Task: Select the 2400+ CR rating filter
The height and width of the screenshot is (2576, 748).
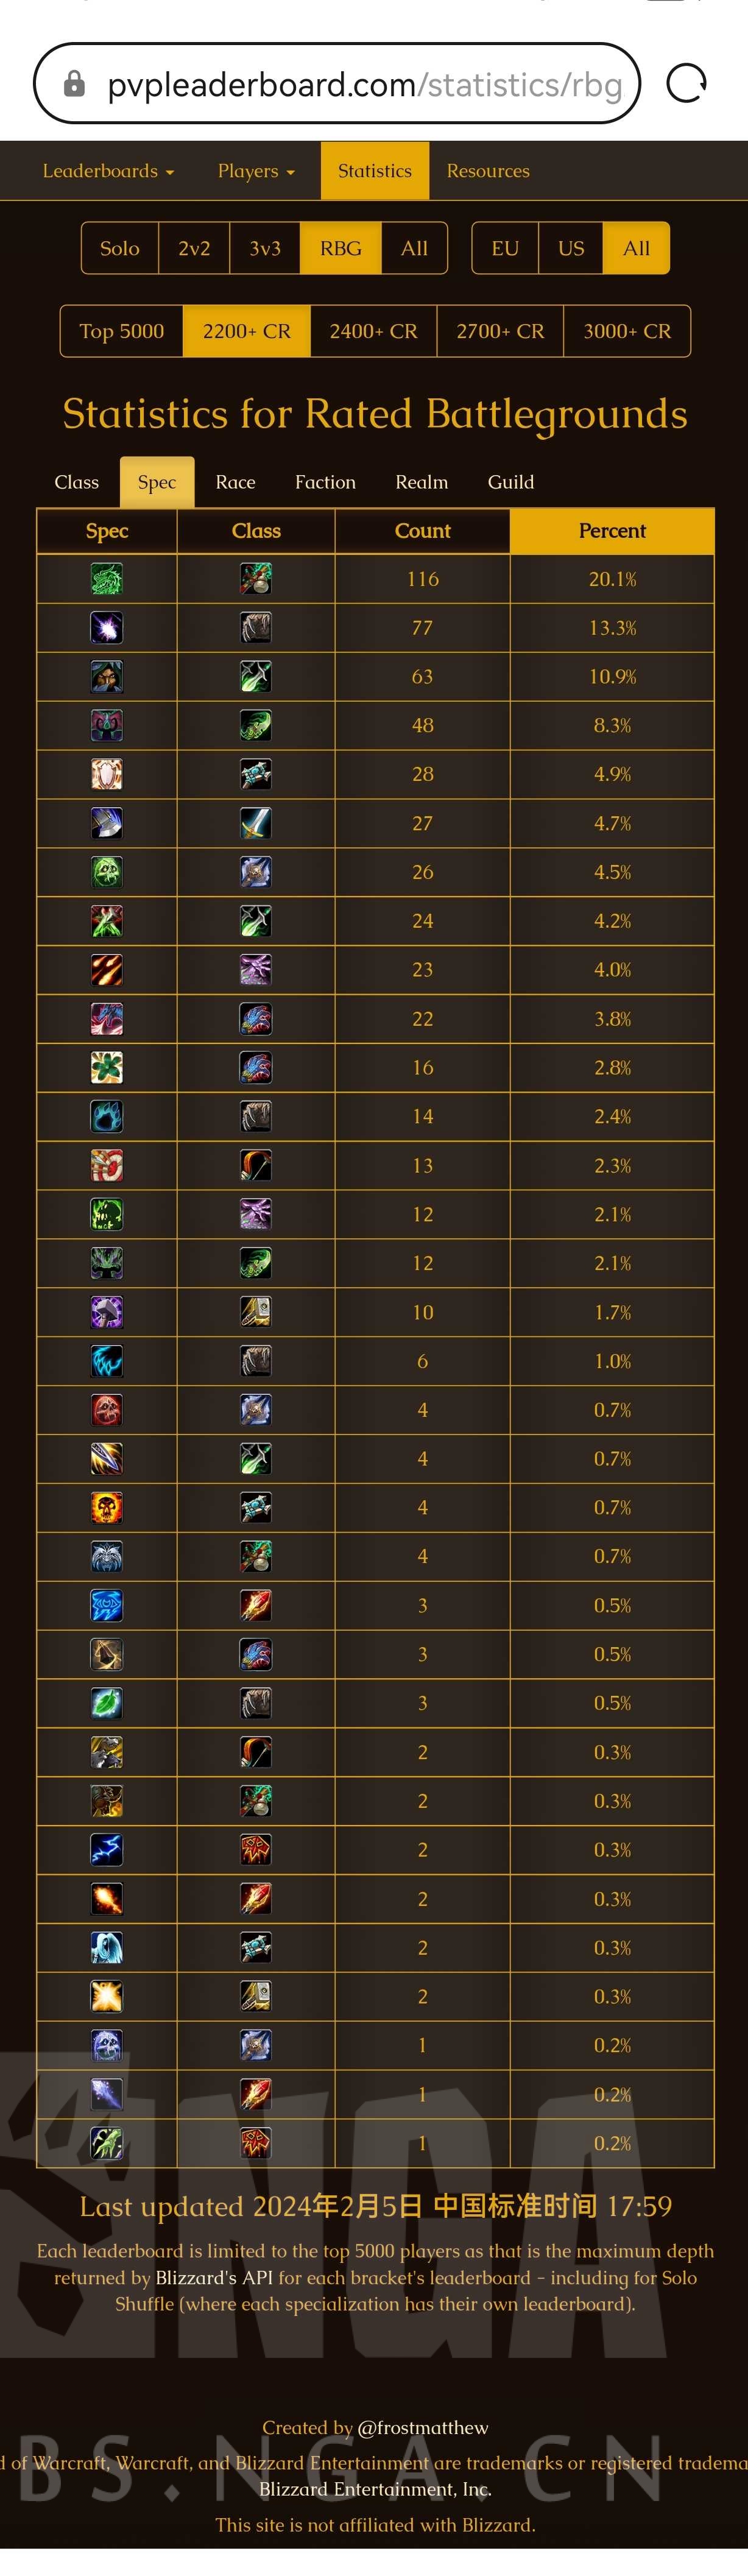Action: click(x=373, y=331)
